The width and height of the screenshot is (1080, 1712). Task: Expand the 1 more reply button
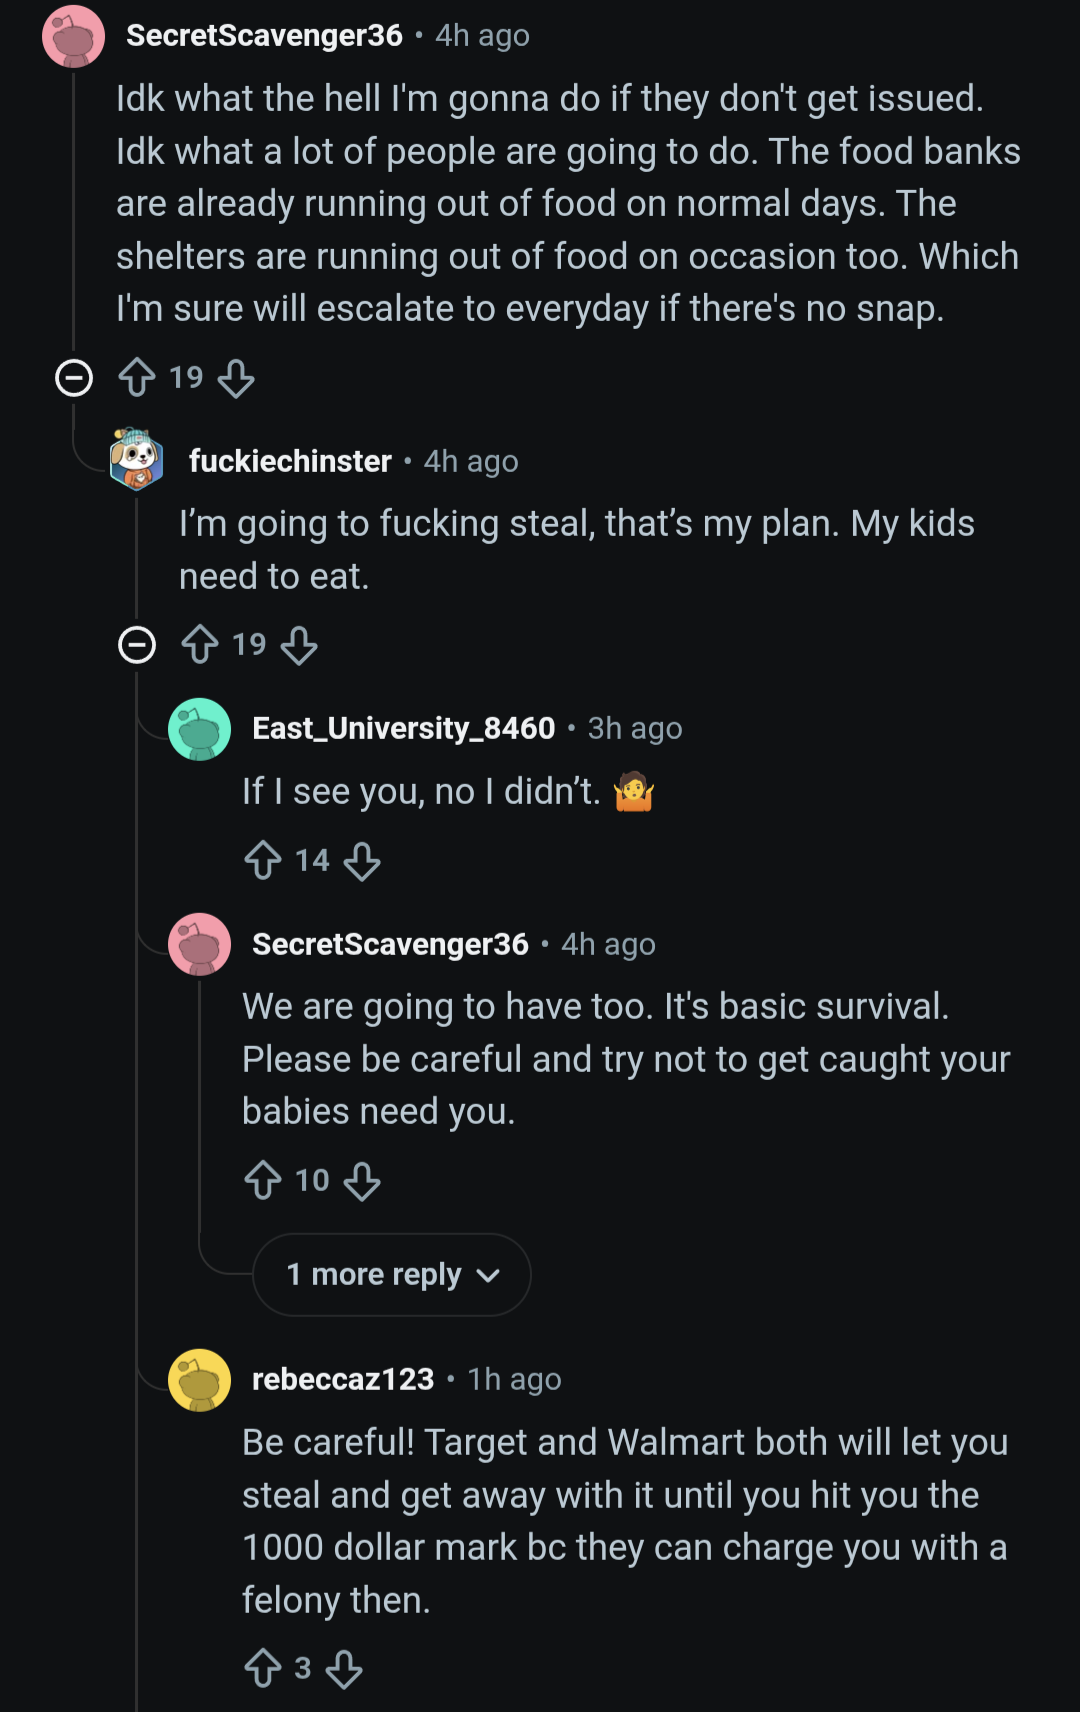(392, 1275)
